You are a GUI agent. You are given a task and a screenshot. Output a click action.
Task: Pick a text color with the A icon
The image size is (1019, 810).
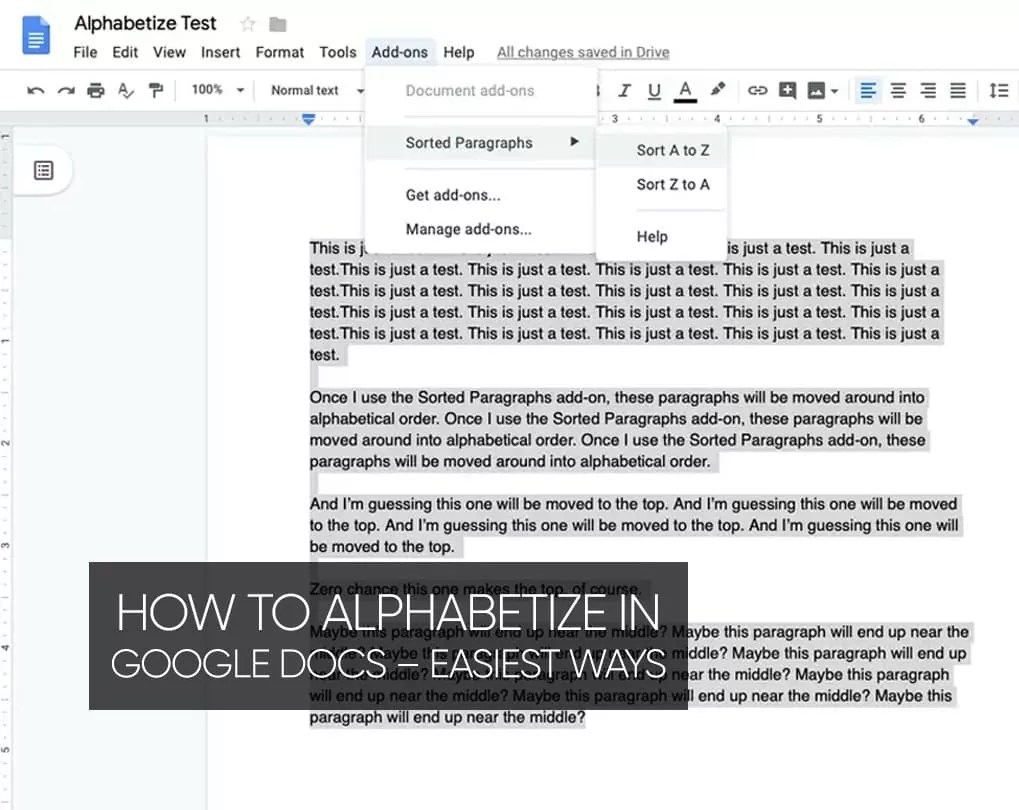coord(685,90)
